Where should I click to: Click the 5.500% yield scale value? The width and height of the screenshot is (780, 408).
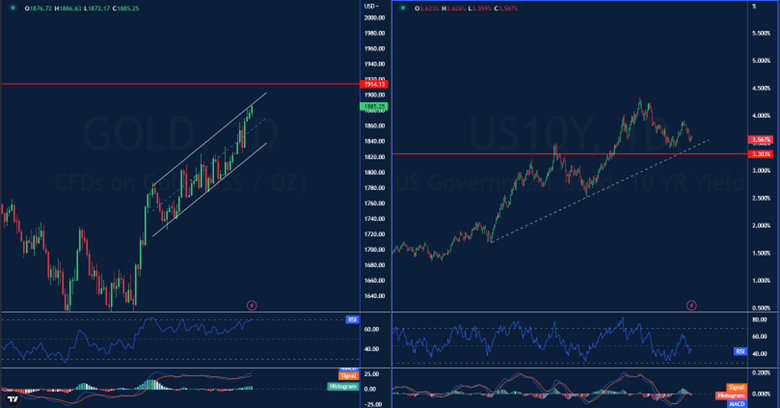(x=761, y=33)
